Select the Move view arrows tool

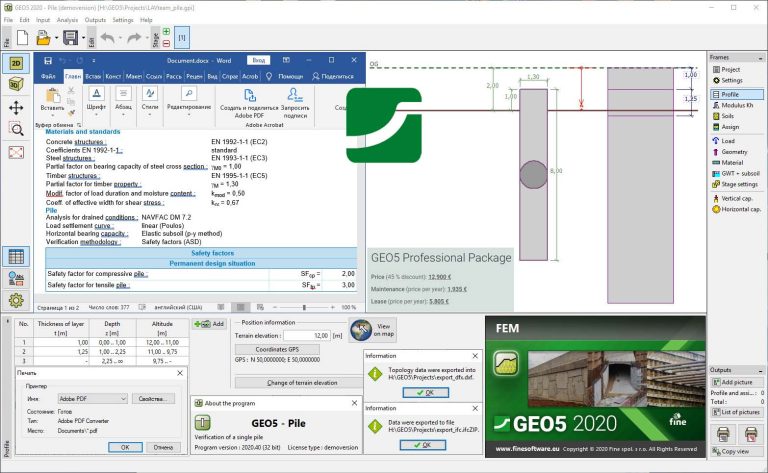(x=16, y=108)
